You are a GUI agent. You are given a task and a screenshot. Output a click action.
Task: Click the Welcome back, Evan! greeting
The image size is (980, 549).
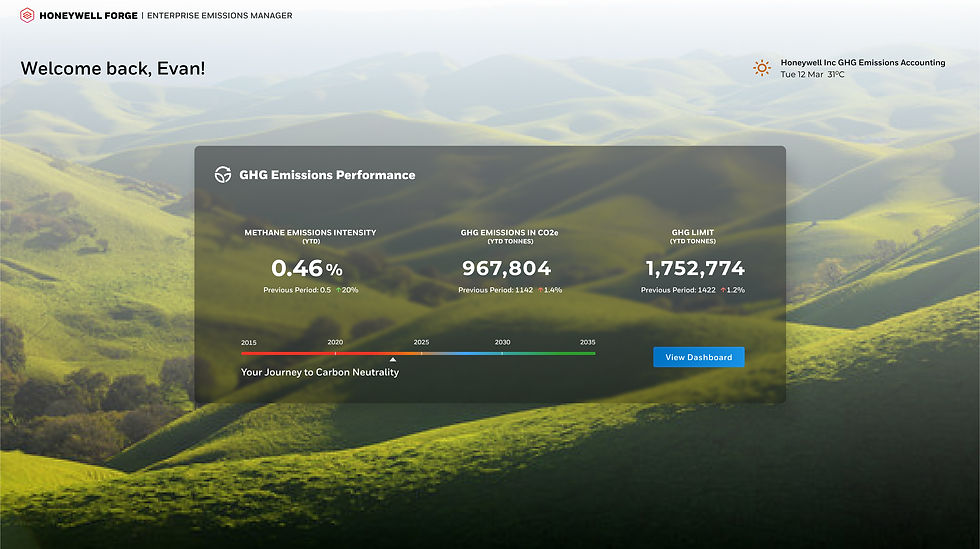(113, 68)
